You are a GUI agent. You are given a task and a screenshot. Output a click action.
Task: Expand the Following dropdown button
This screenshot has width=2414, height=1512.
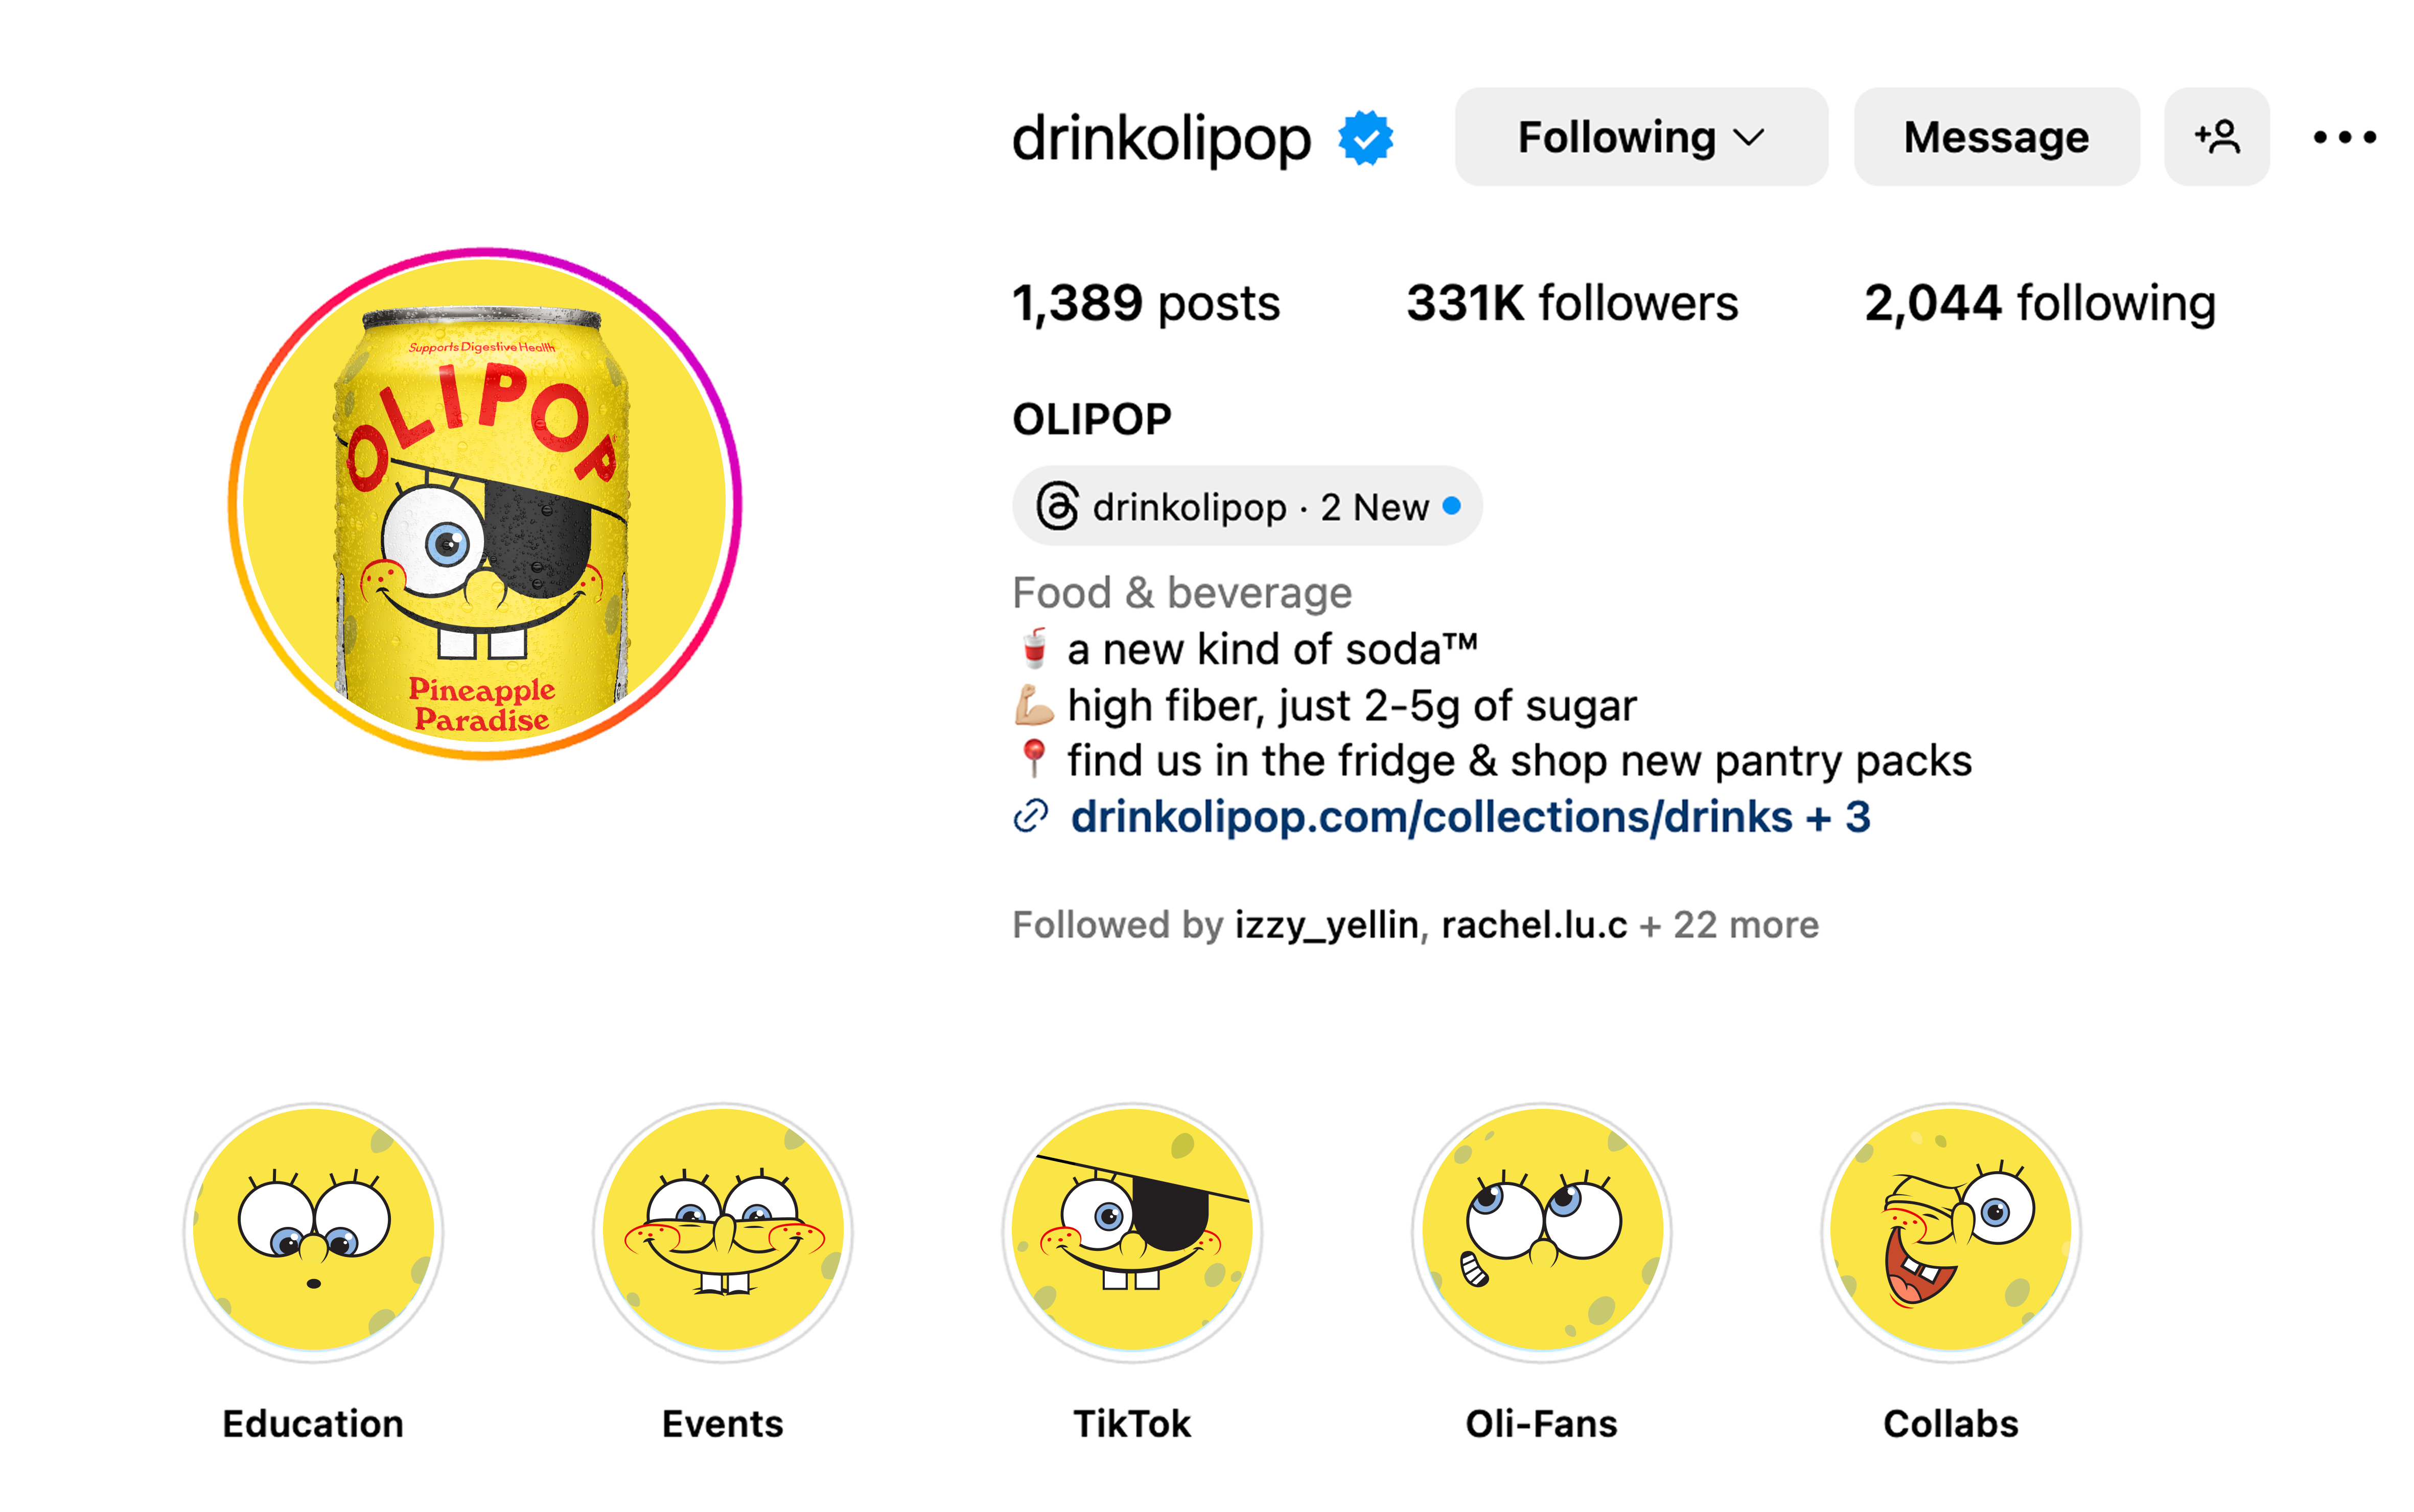pyautogui.click(x=1641, y=137)
